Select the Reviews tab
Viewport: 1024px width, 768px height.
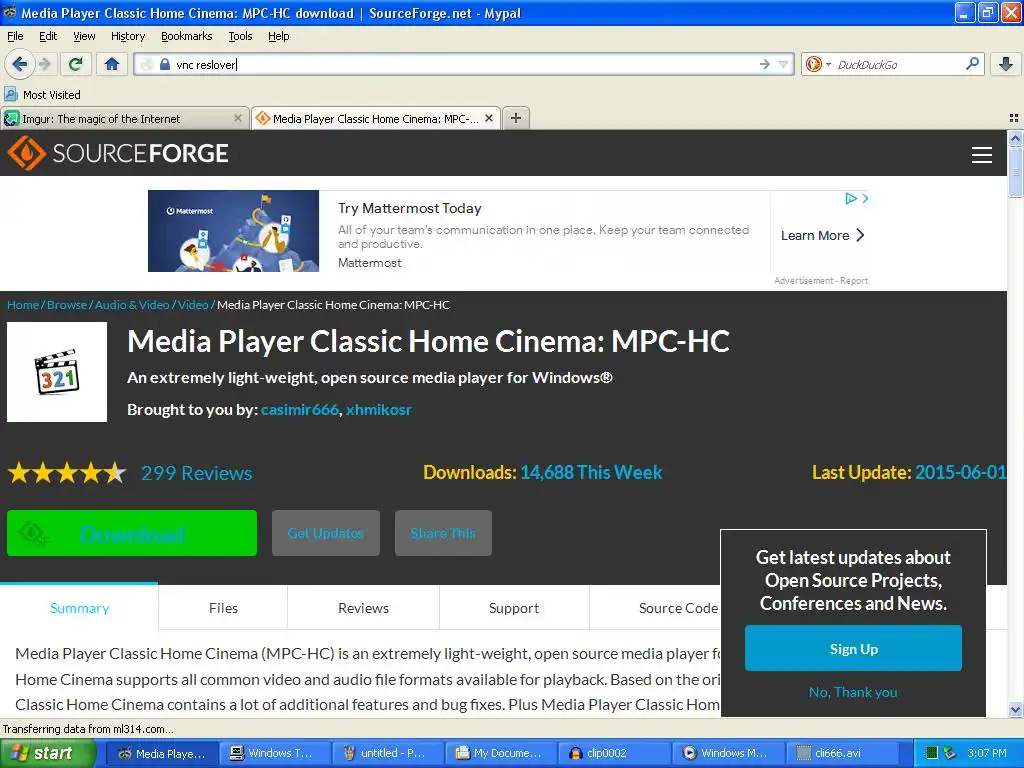[x=363, y=608]
